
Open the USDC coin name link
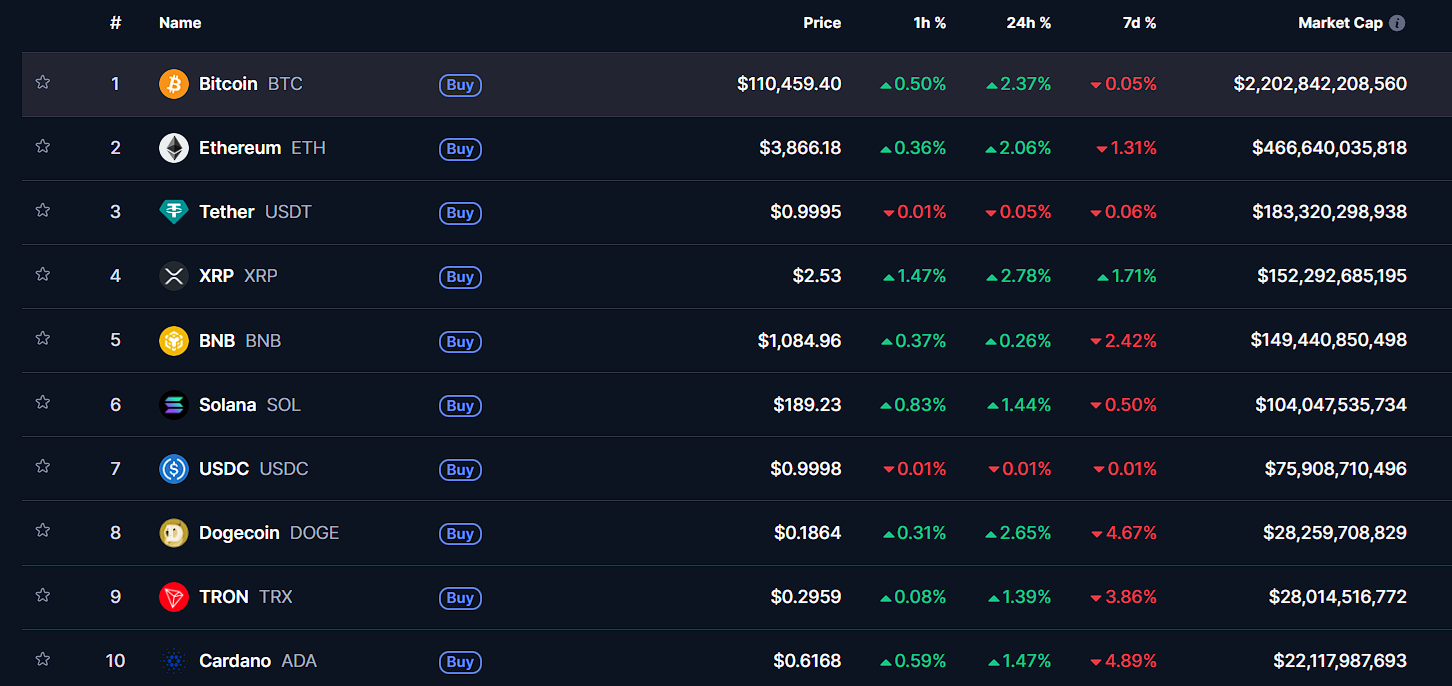tap(224, 469)
